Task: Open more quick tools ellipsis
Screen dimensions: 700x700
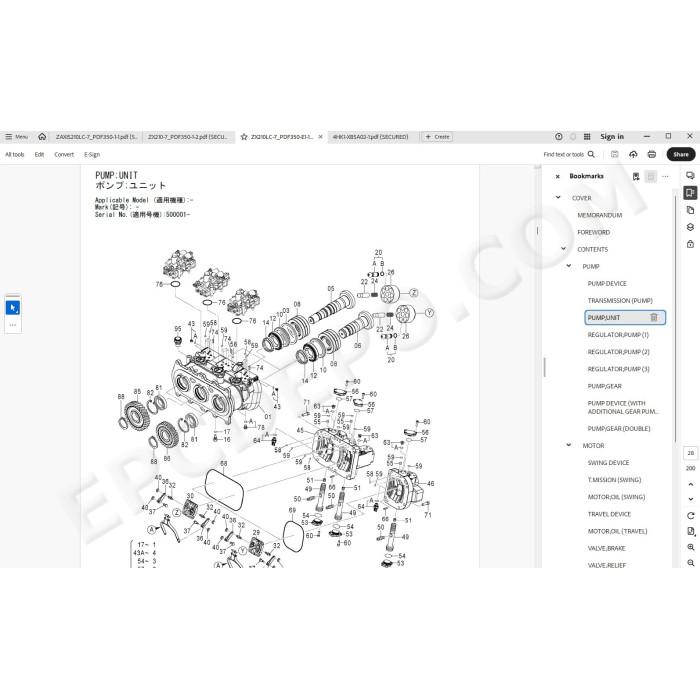Action: [13, 325]
